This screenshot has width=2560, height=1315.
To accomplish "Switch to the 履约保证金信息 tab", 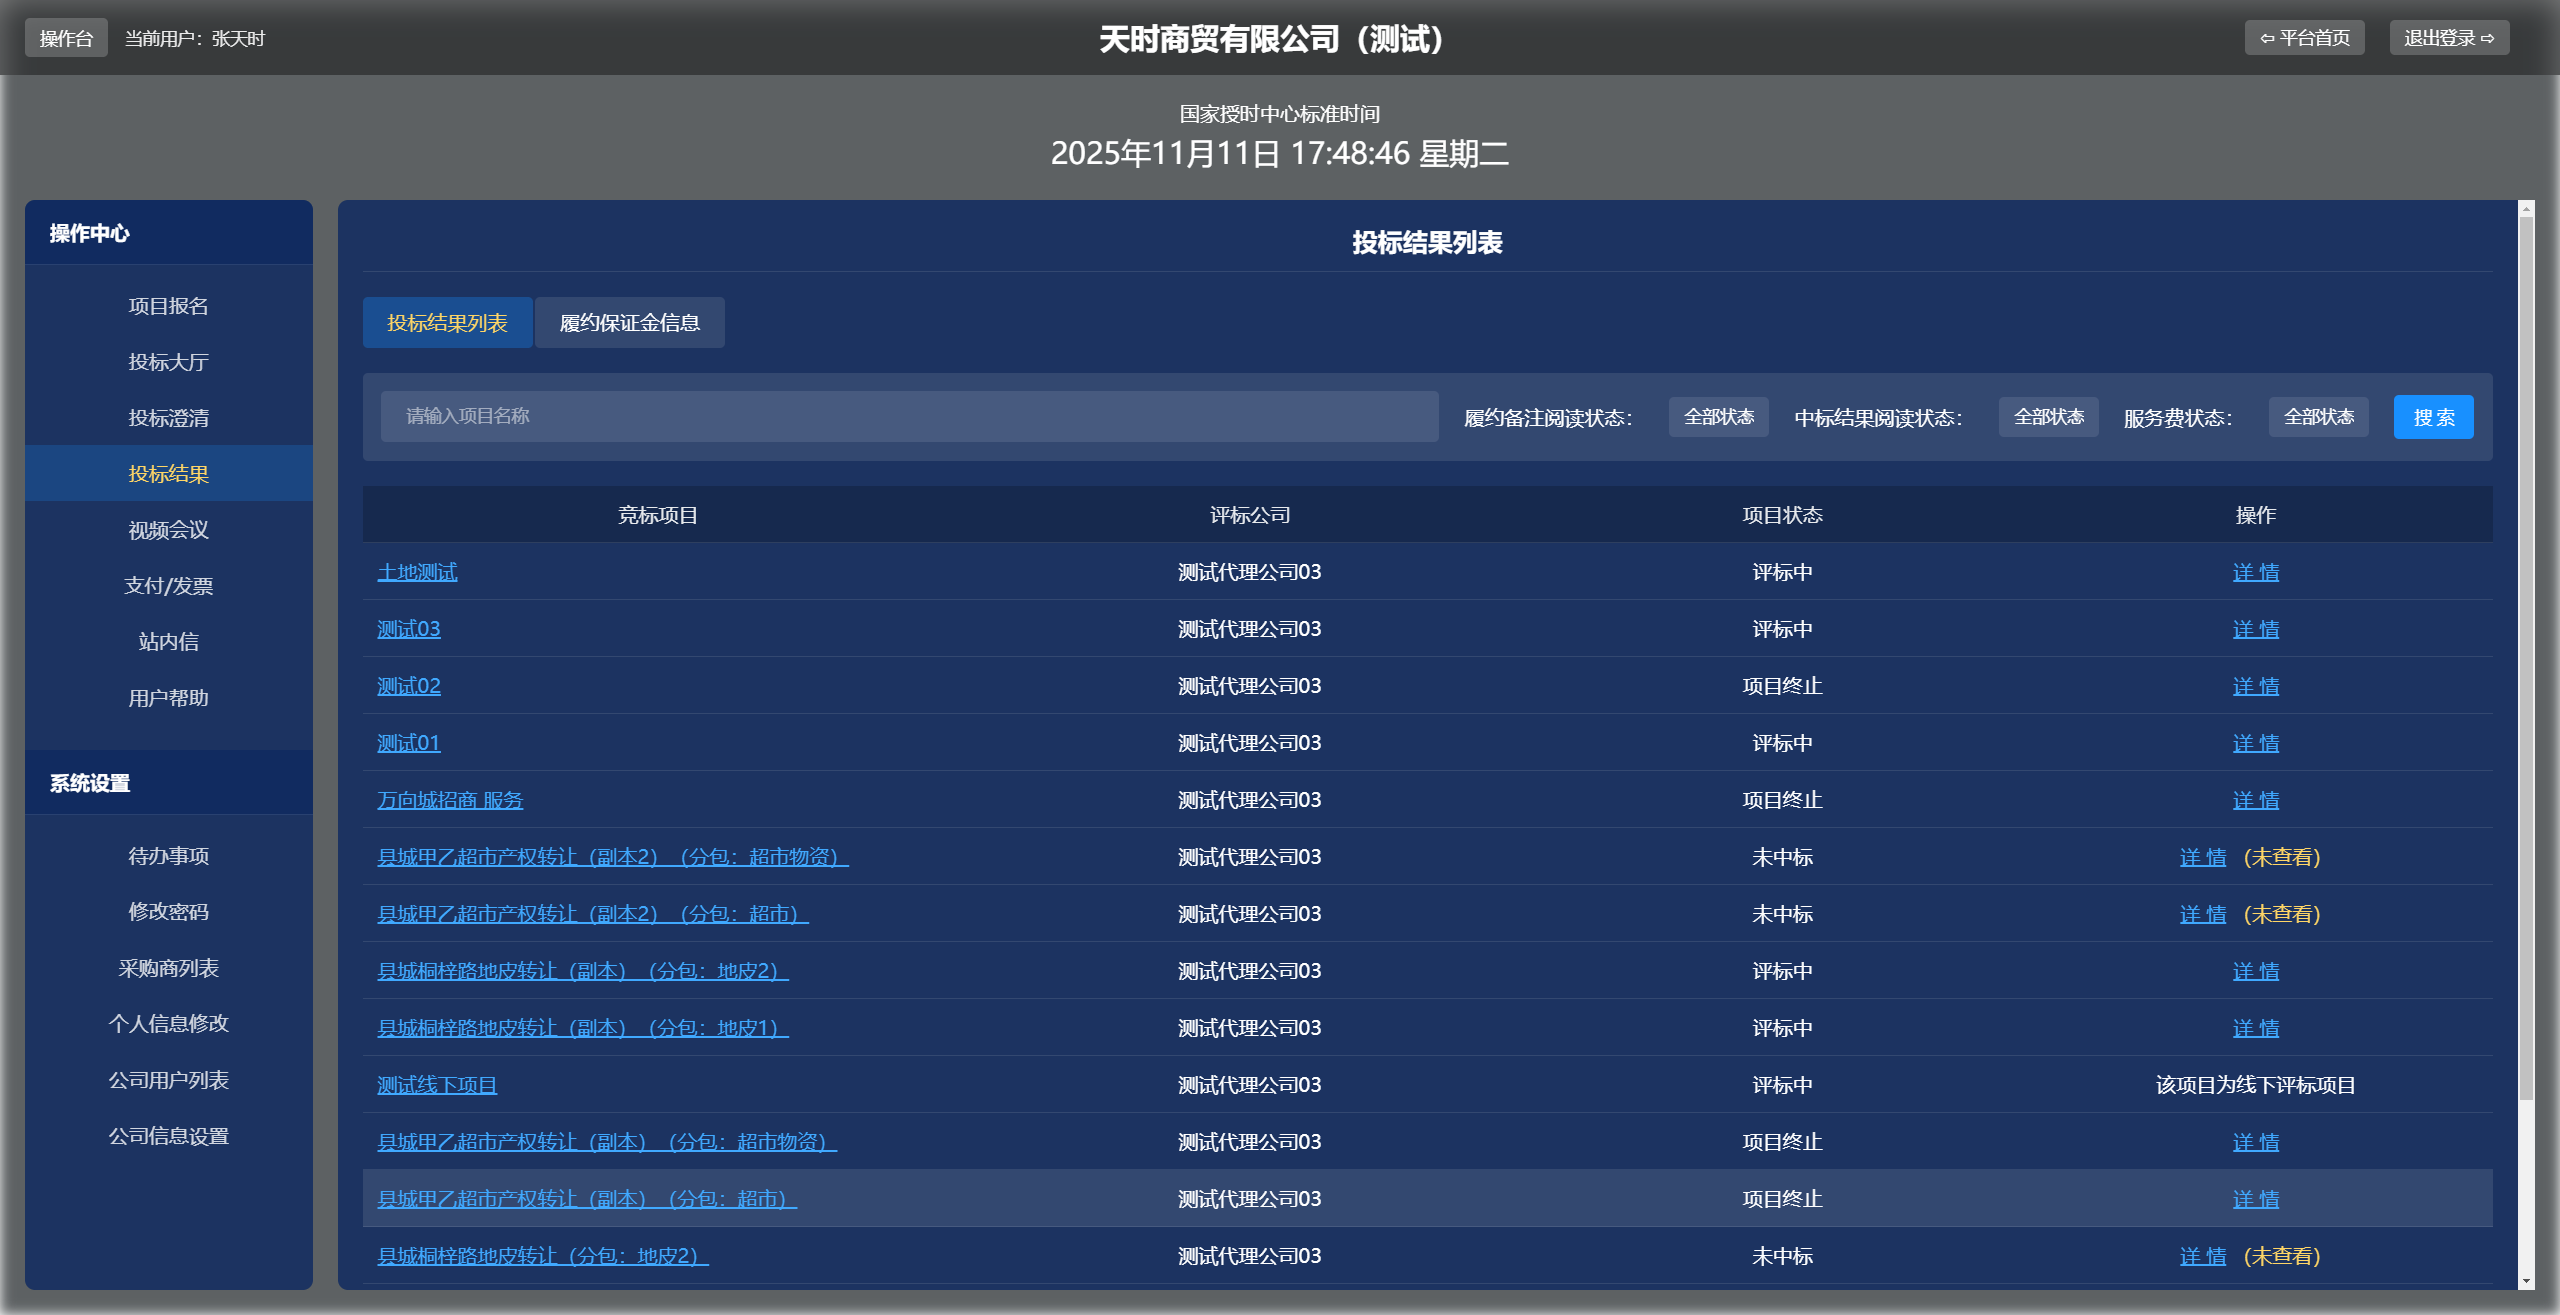I will pyautogui.click(x=629, y=322).
